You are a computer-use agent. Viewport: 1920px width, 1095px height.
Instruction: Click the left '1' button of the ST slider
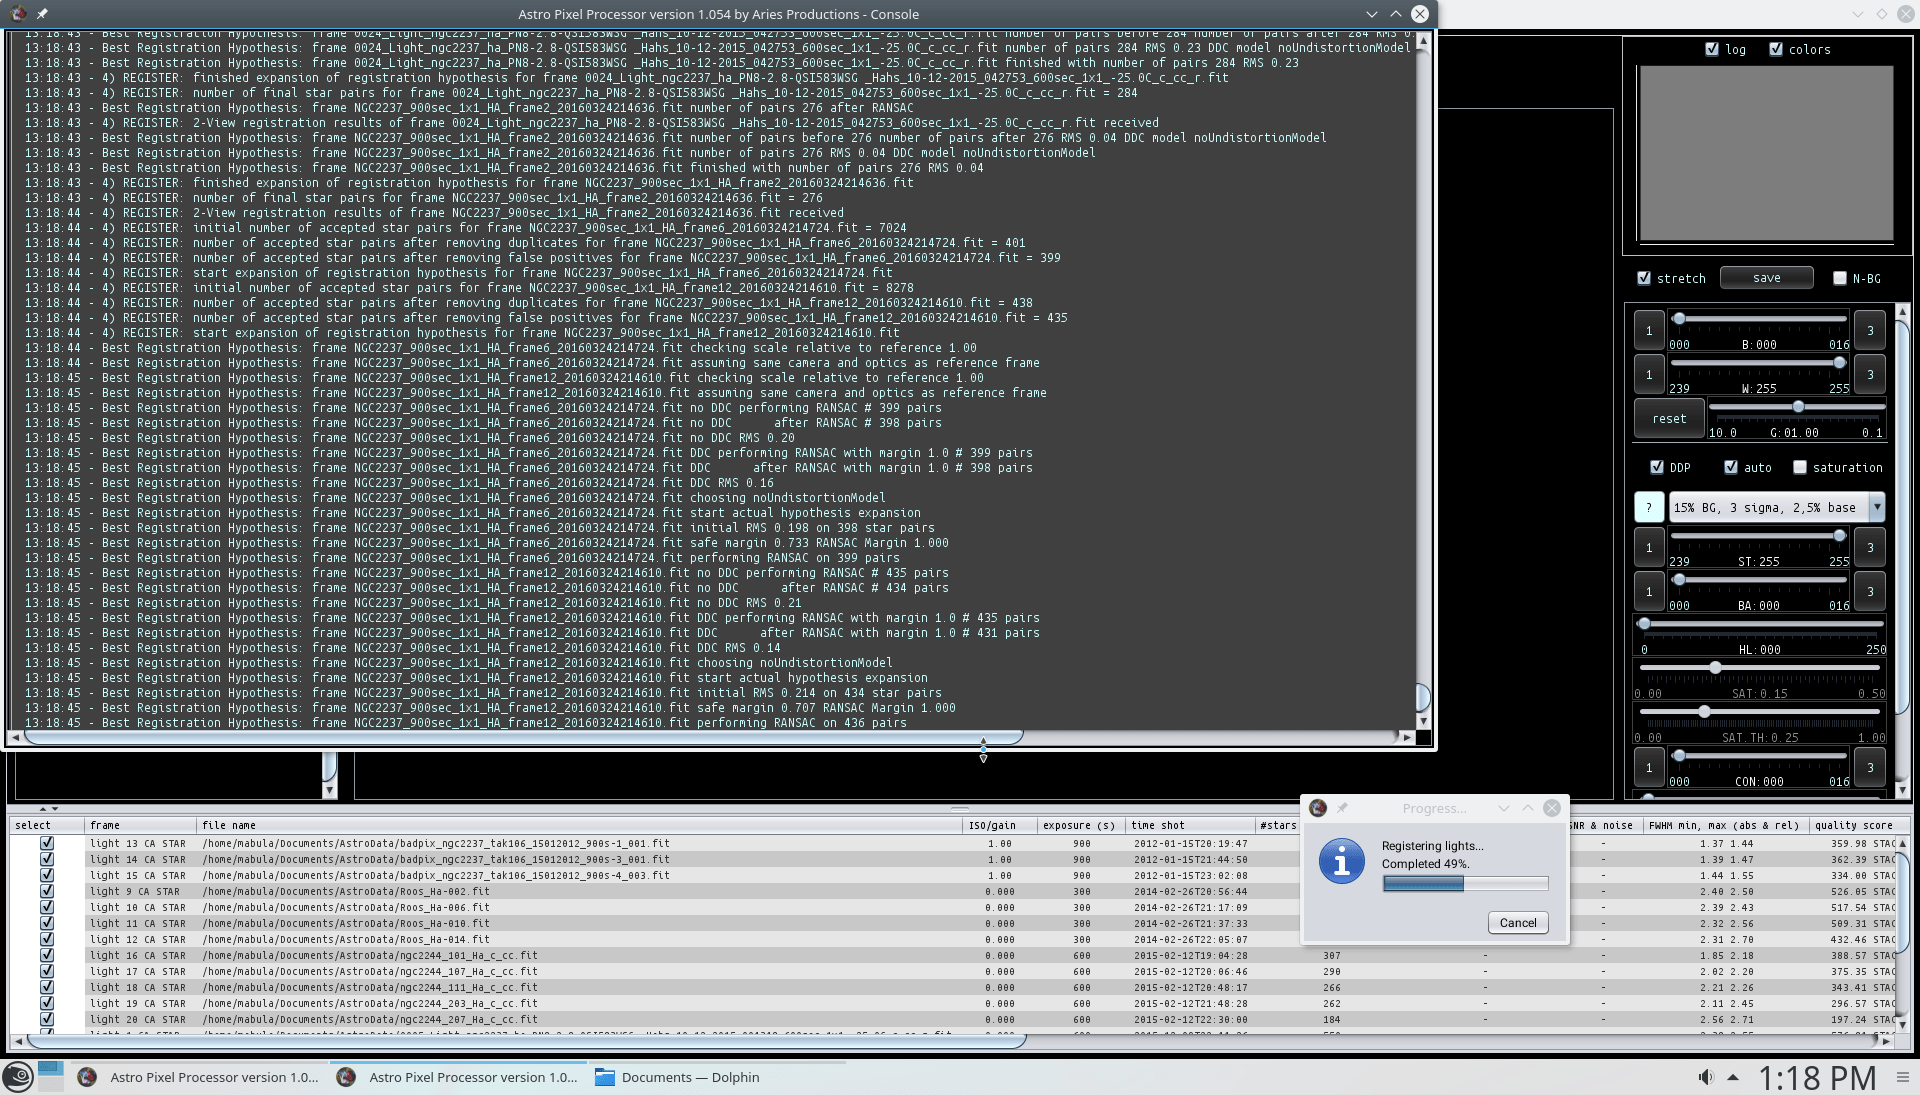point(1649,547)
